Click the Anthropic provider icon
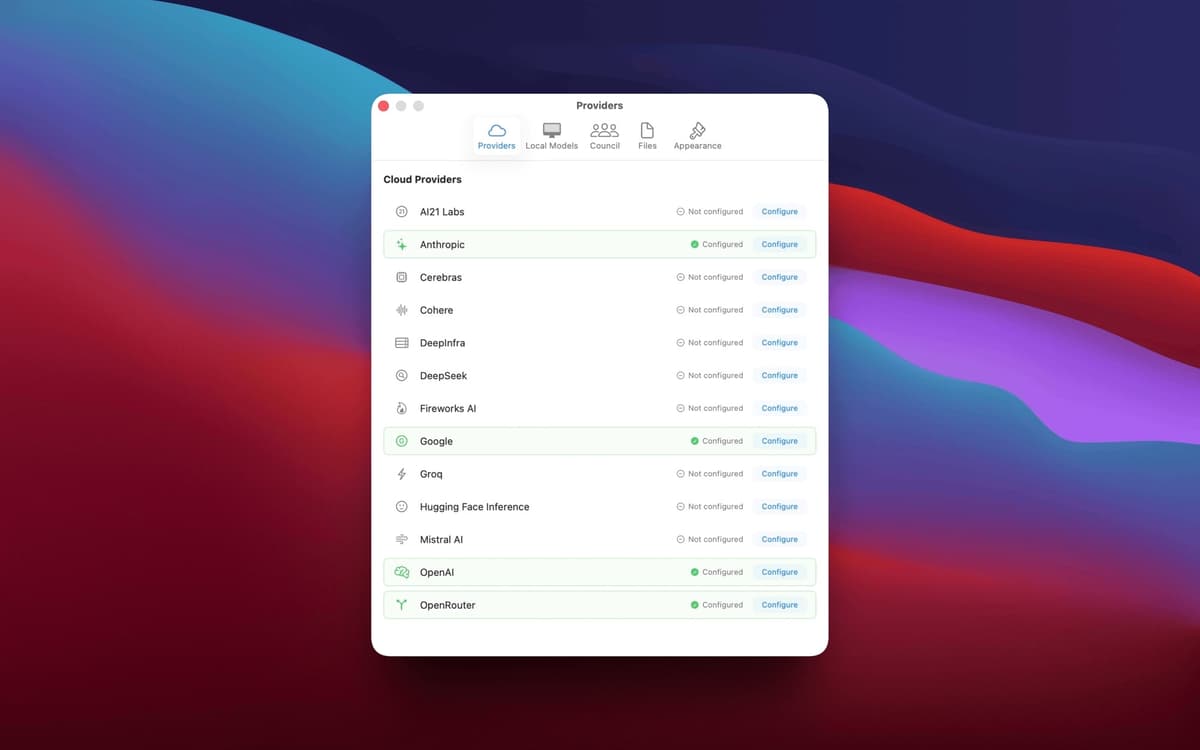 click(402, 244)
